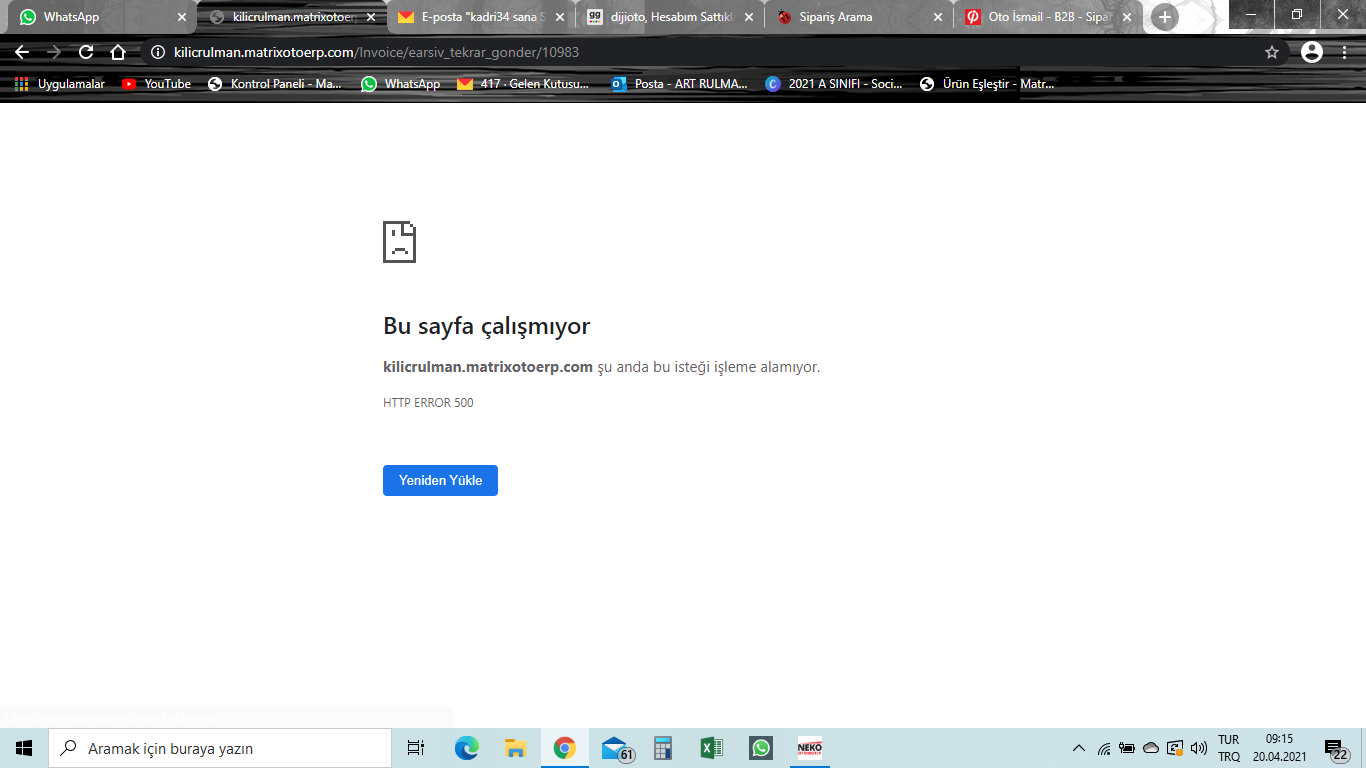1366x768 pixels.
Task: Go to the browser home page icon
Action: (118, 52)
